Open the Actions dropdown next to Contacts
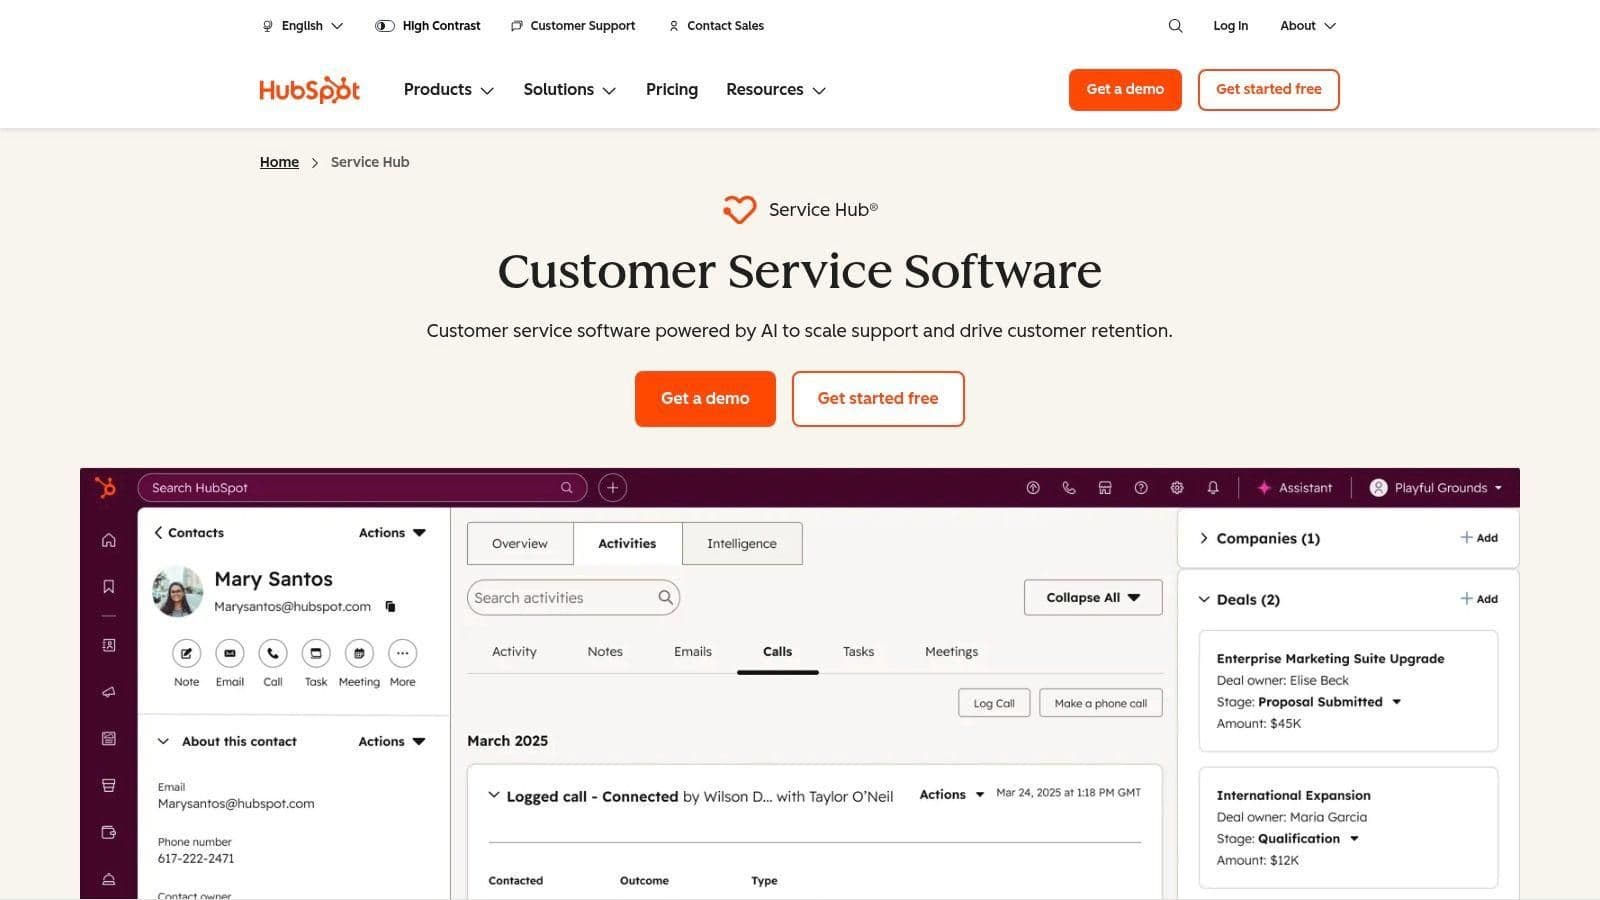1600x900 pixels. click(391, 532)
